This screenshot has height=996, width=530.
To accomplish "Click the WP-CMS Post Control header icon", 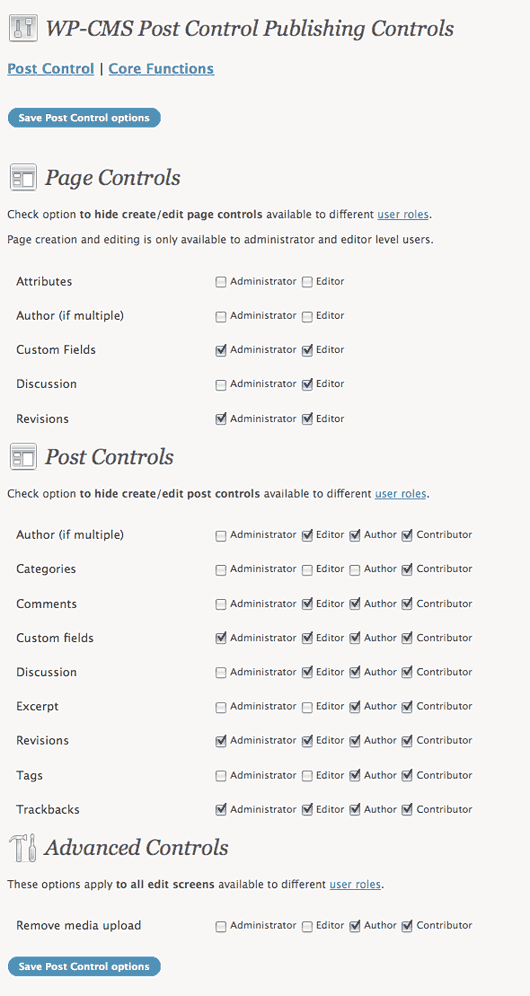I will [22, 29].
